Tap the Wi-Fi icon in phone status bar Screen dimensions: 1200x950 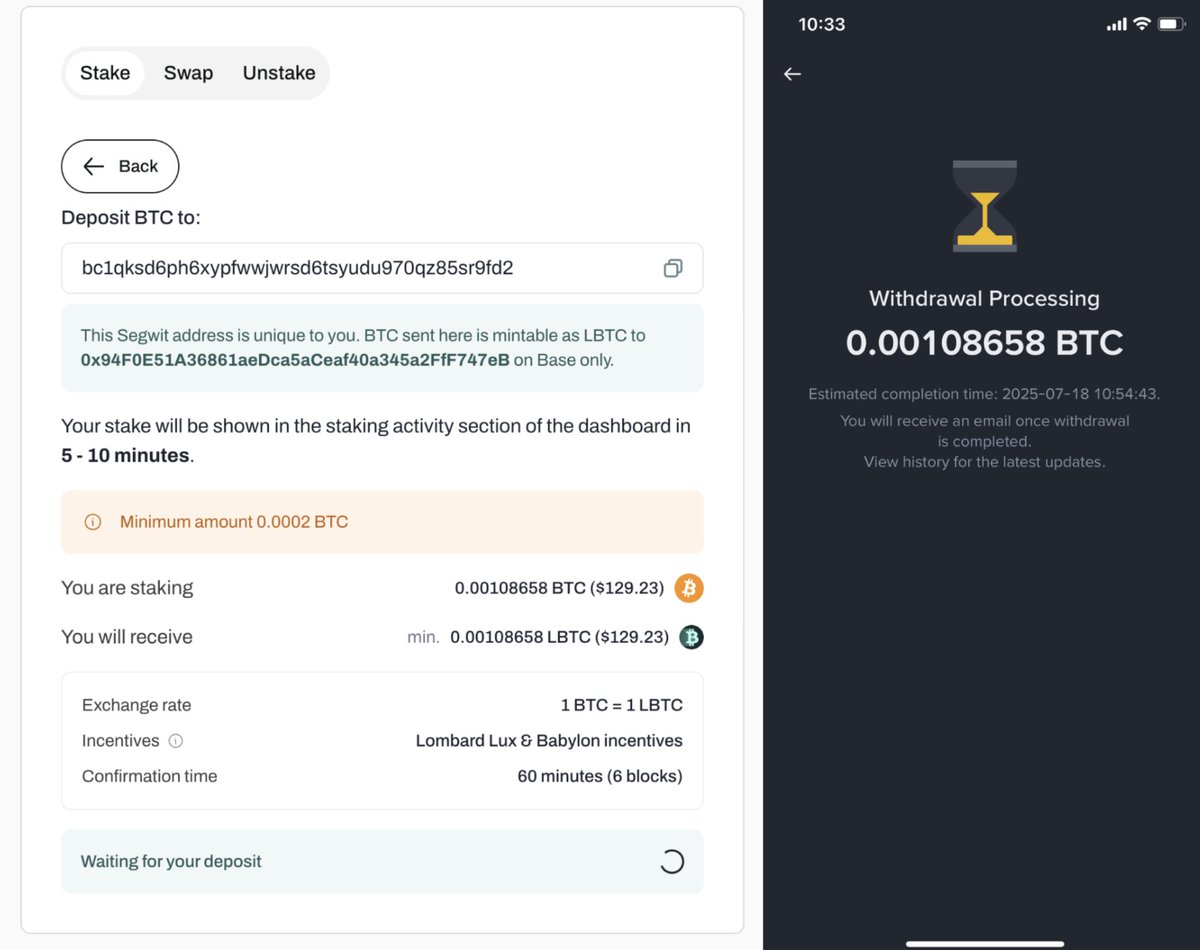[x=1141, y=24]
